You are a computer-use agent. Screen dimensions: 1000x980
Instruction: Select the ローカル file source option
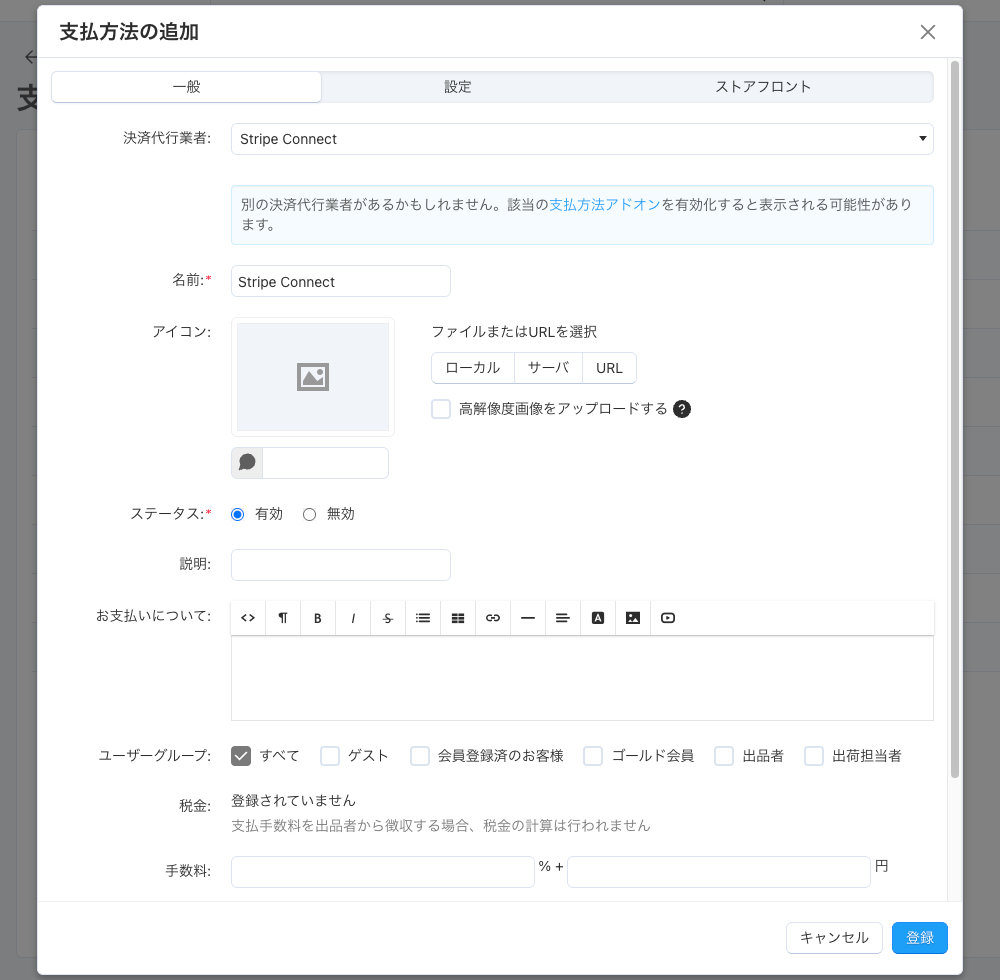point(472,368)
